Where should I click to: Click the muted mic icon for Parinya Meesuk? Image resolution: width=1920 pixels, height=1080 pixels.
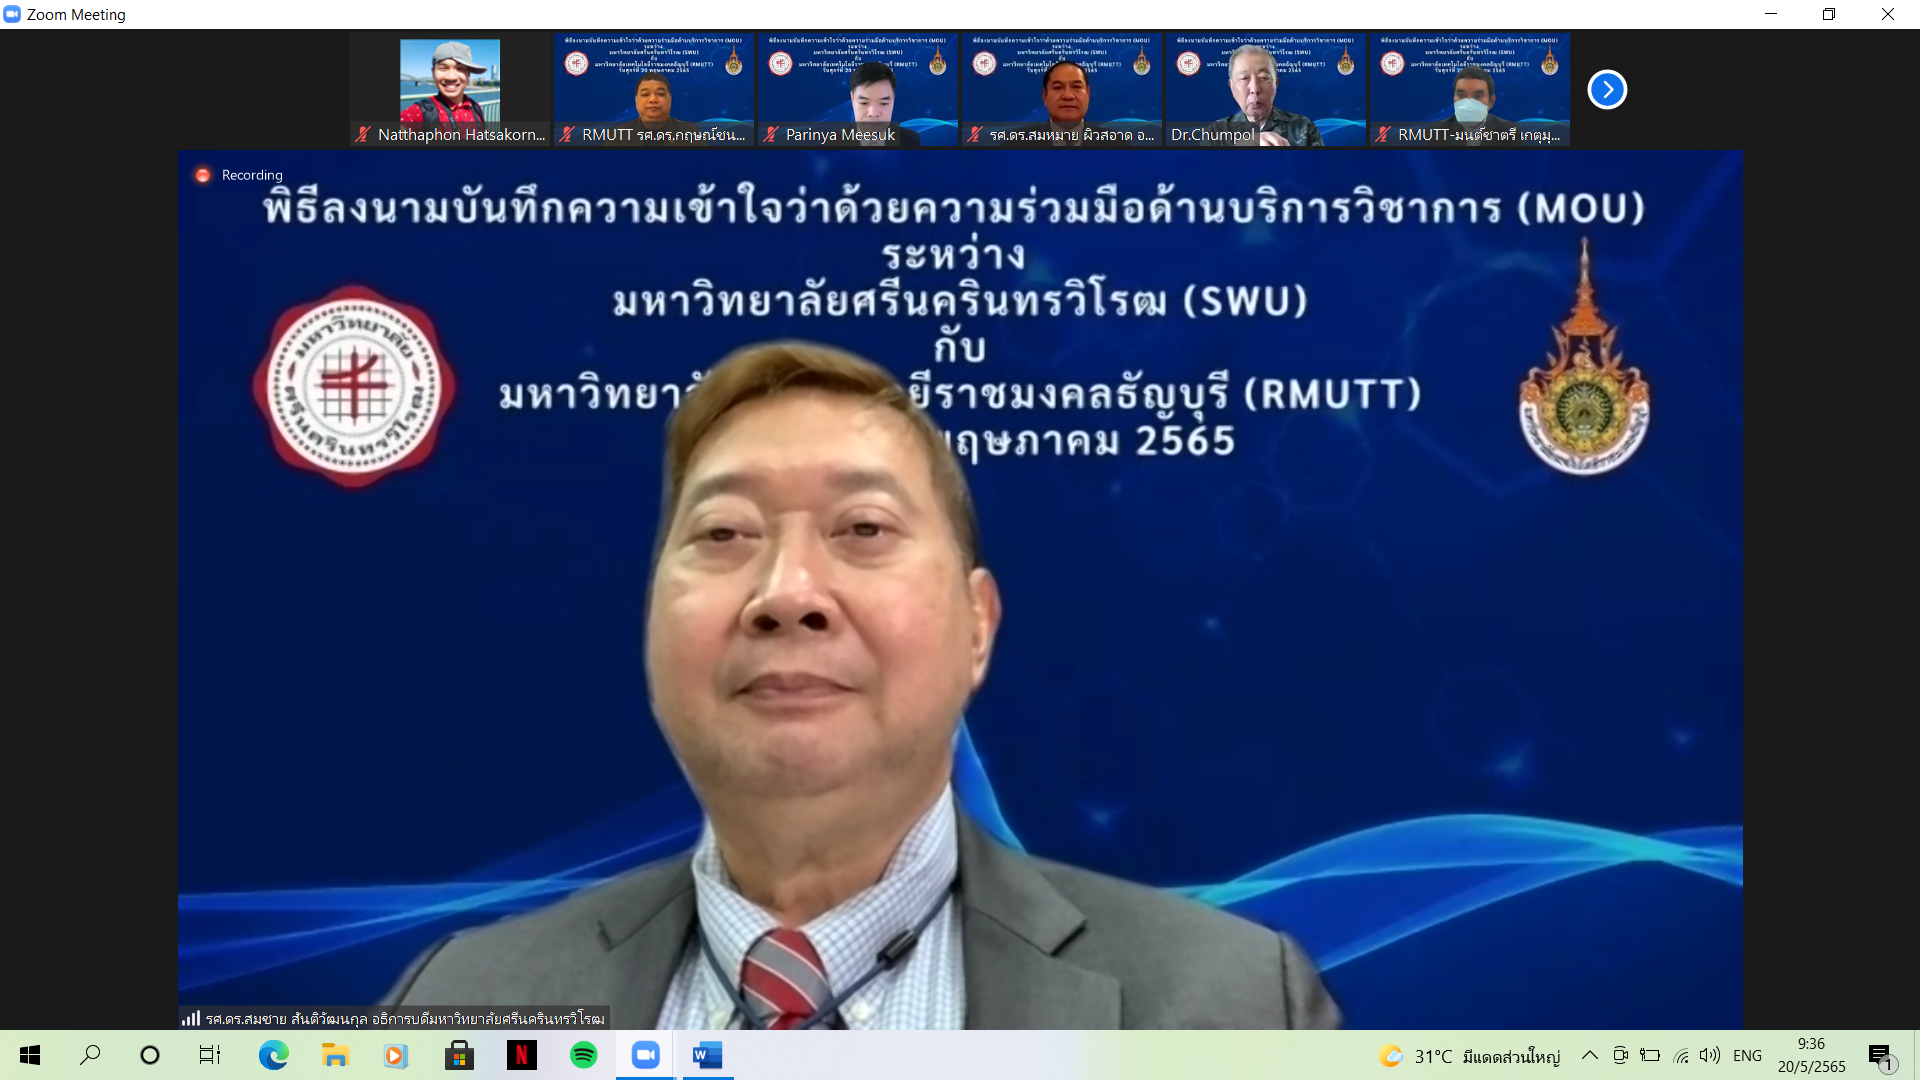[770, 134]
